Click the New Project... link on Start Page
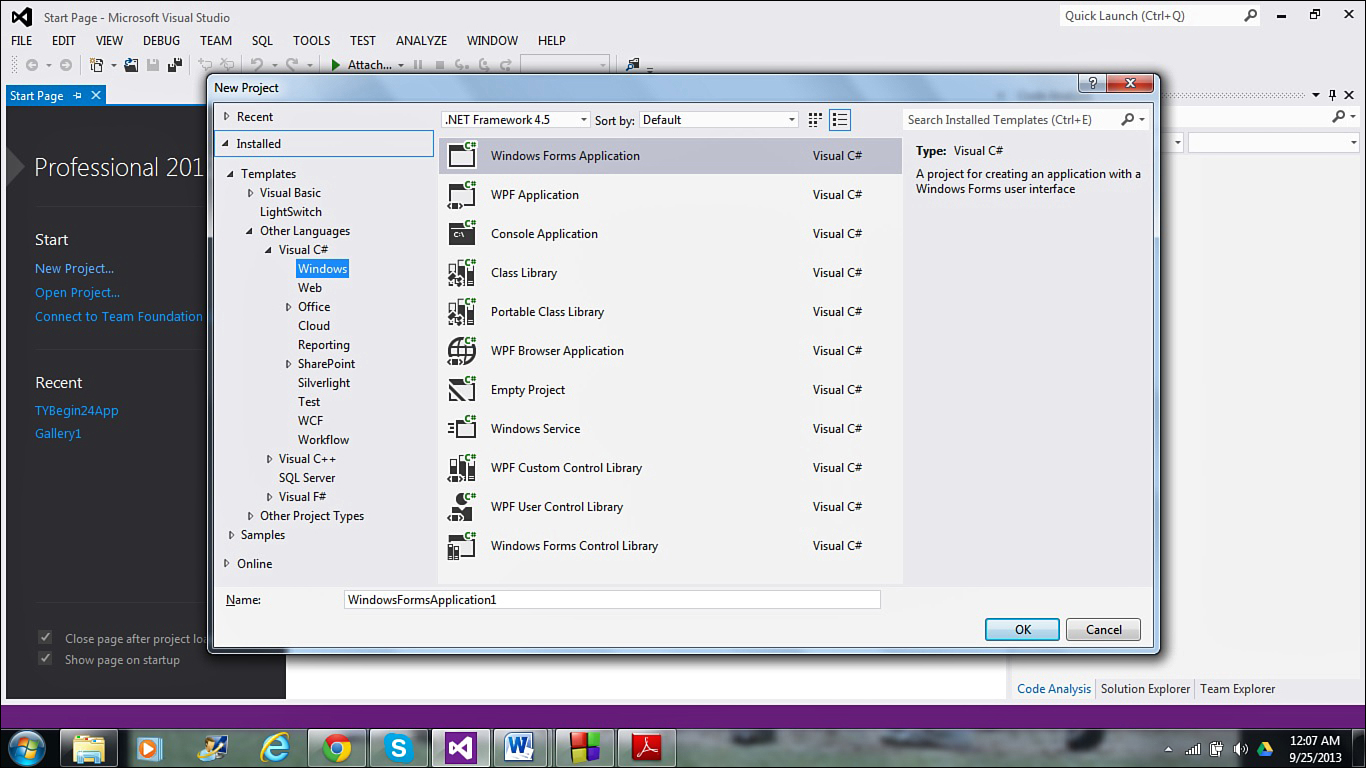 75,269
